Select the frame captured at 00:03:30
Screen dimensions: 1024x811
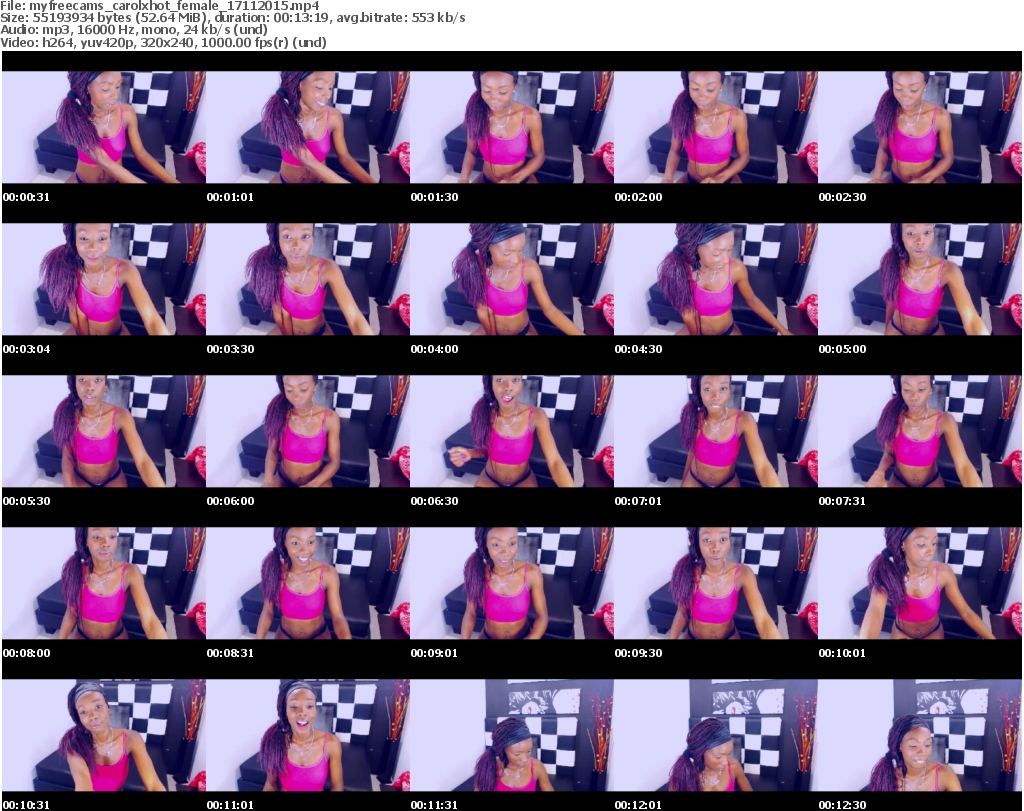308,279
